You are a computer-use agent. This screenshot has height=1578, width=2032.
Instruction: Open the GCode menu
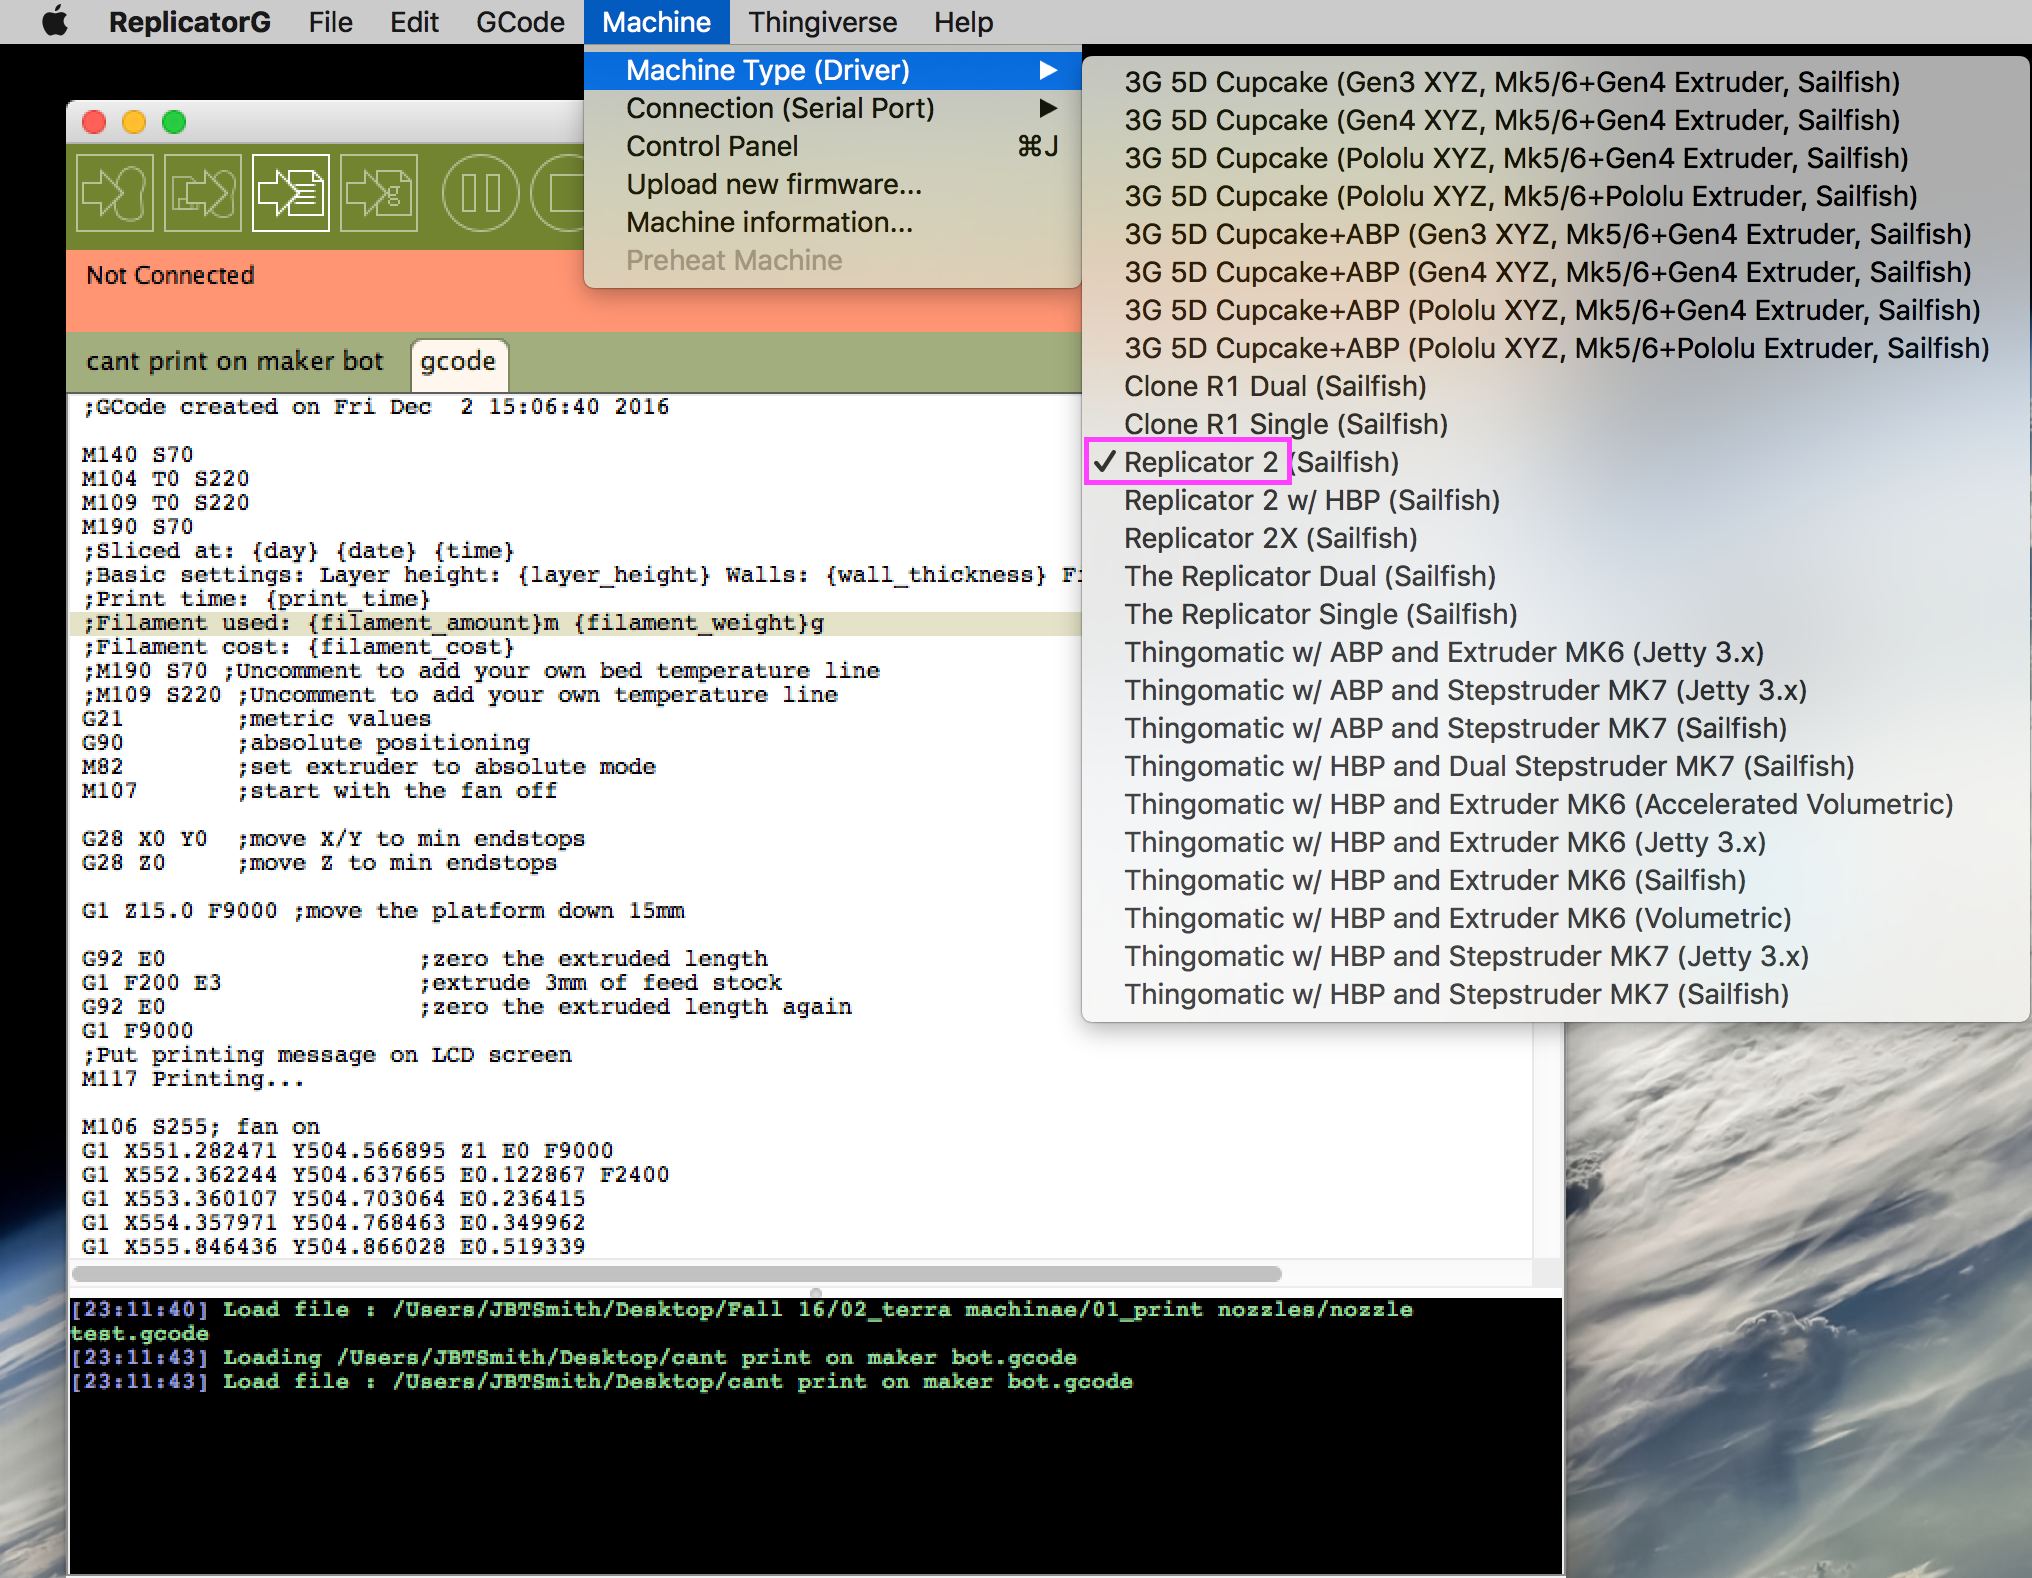pyautogui.click(x=519, y=21)
